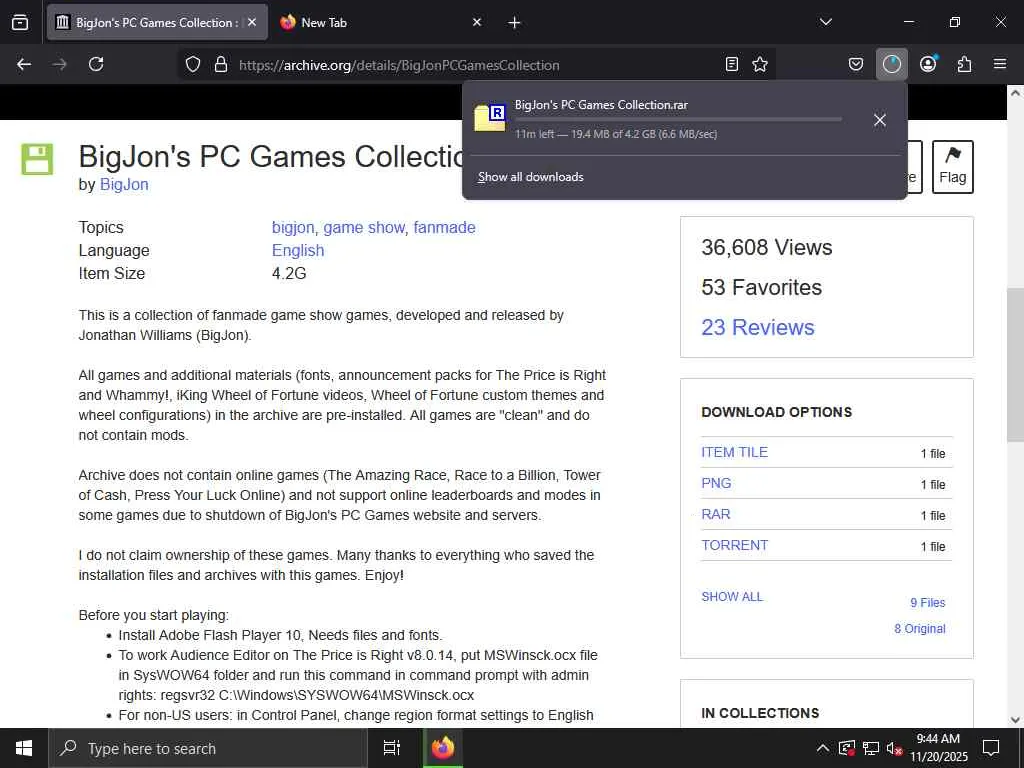
Task: Click the network tray icon
Action: click(871, 748)
